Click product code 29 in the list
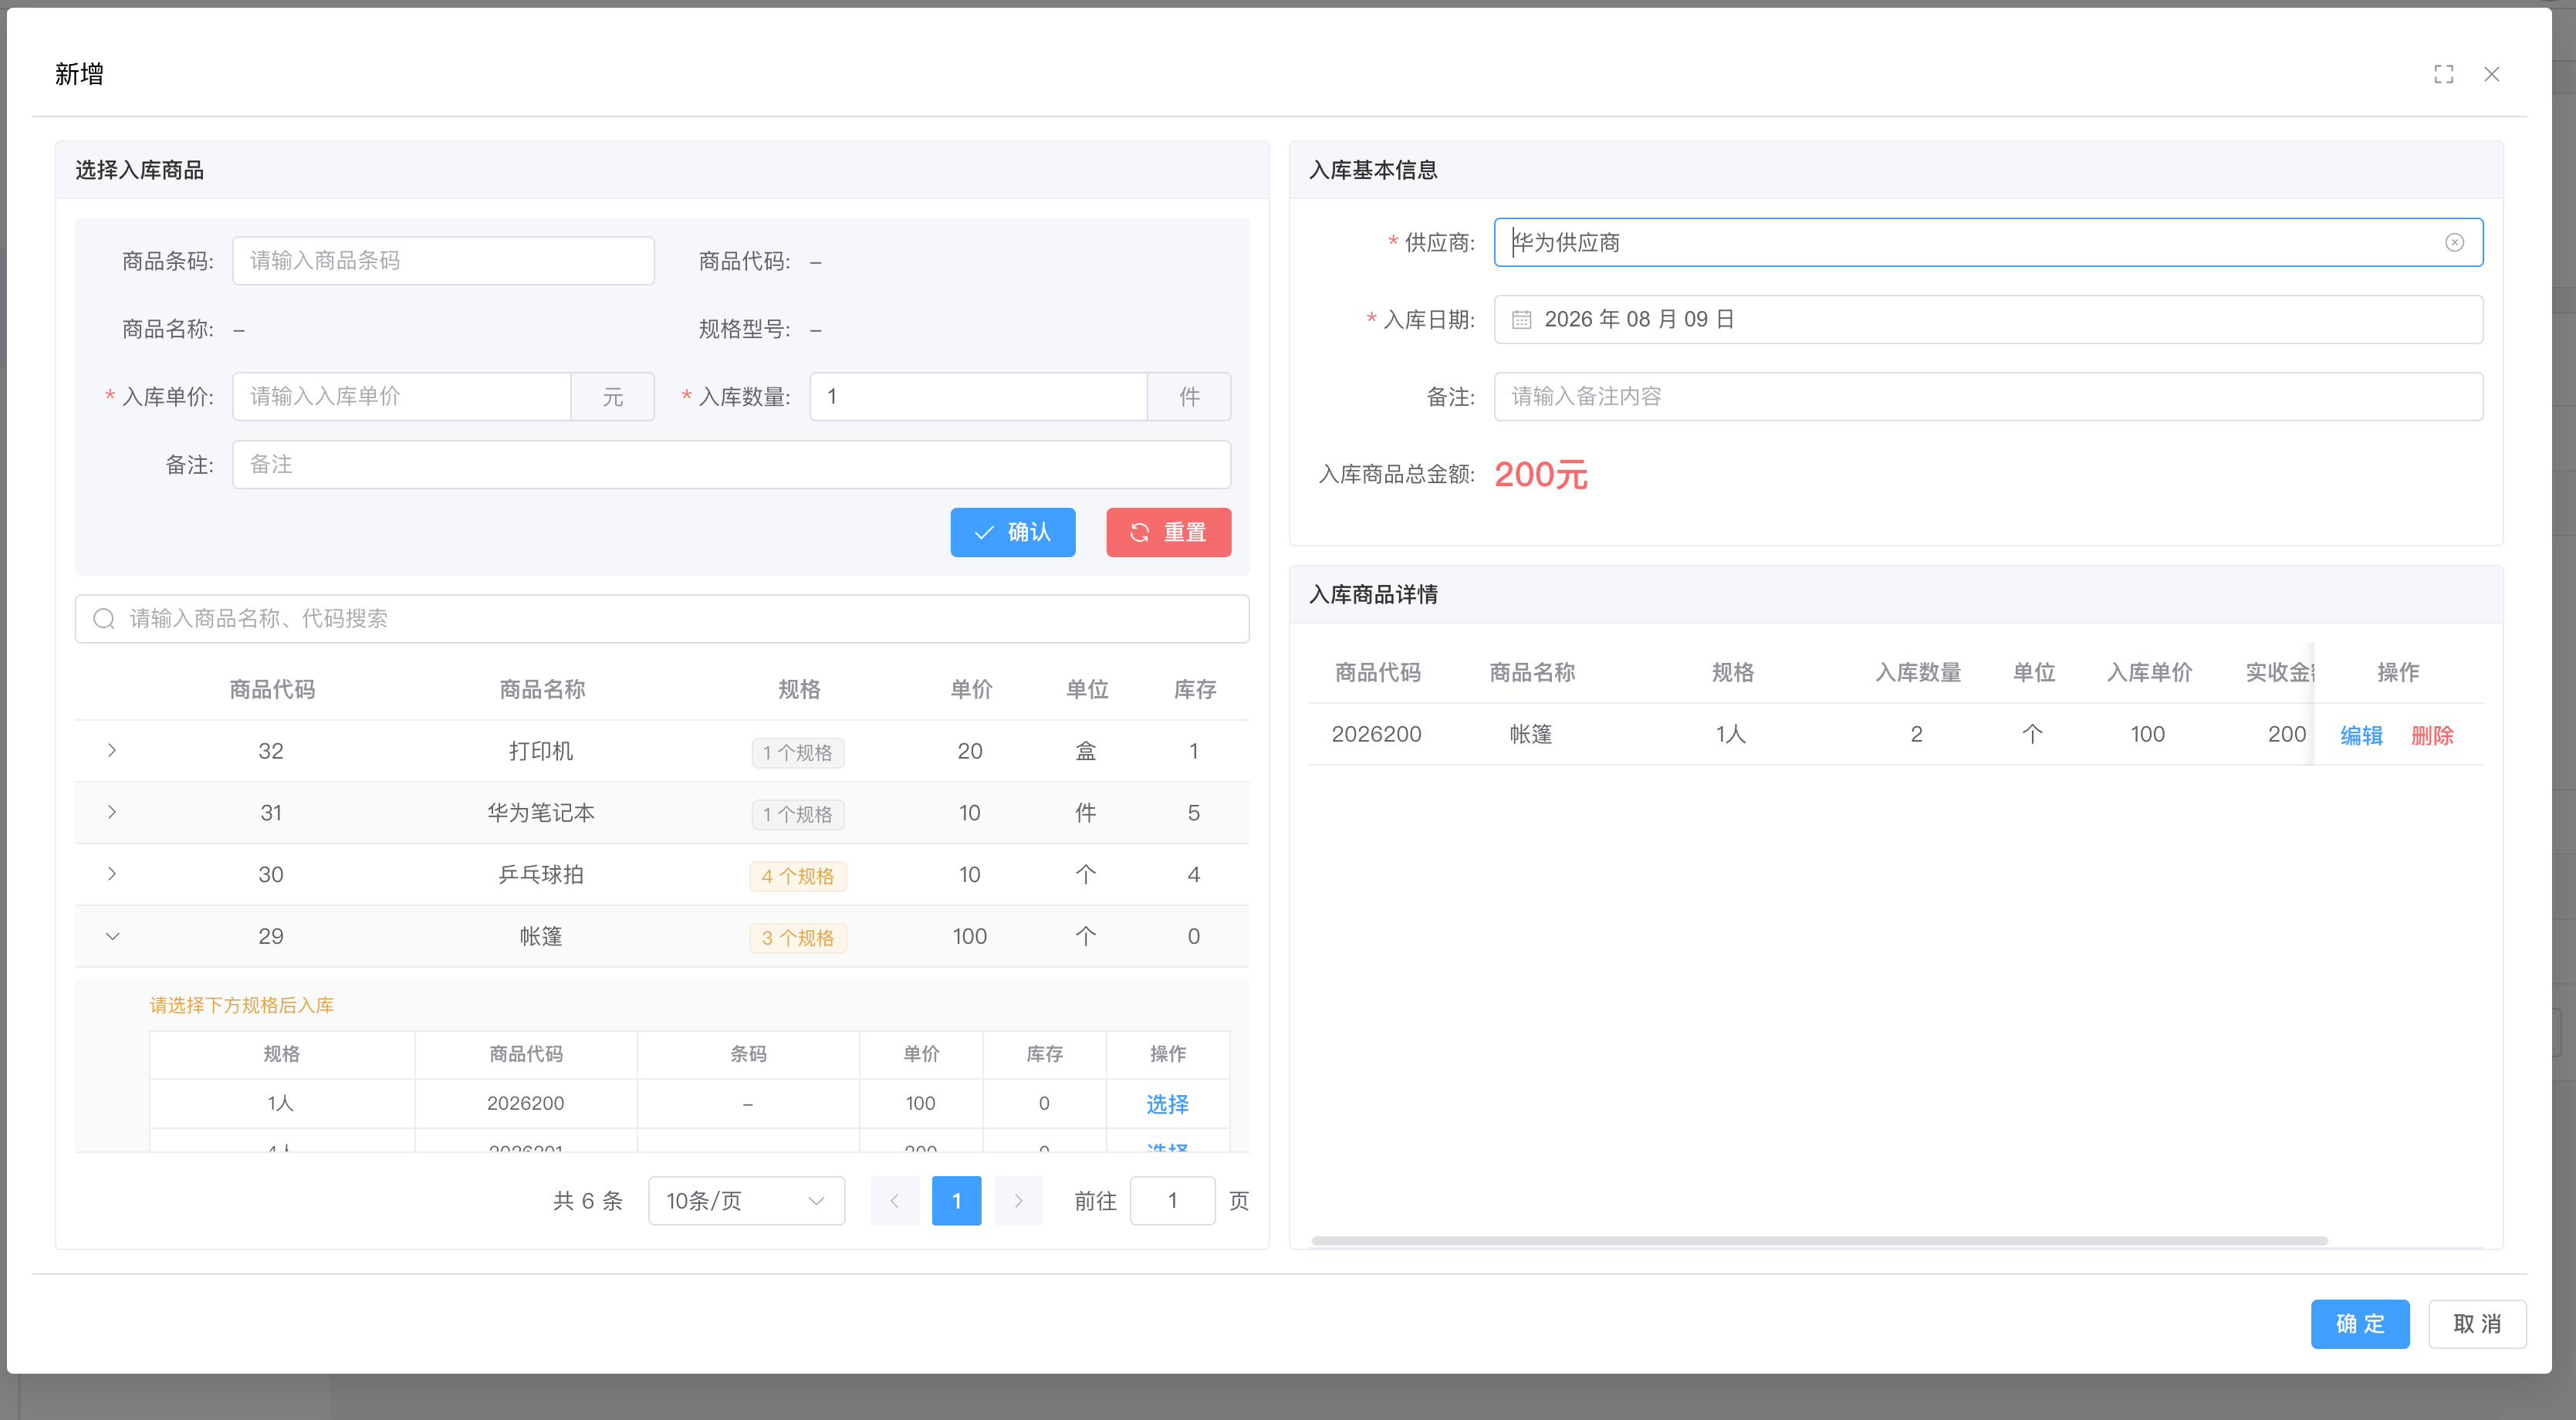The image size is (2576, 1420). 271,937
